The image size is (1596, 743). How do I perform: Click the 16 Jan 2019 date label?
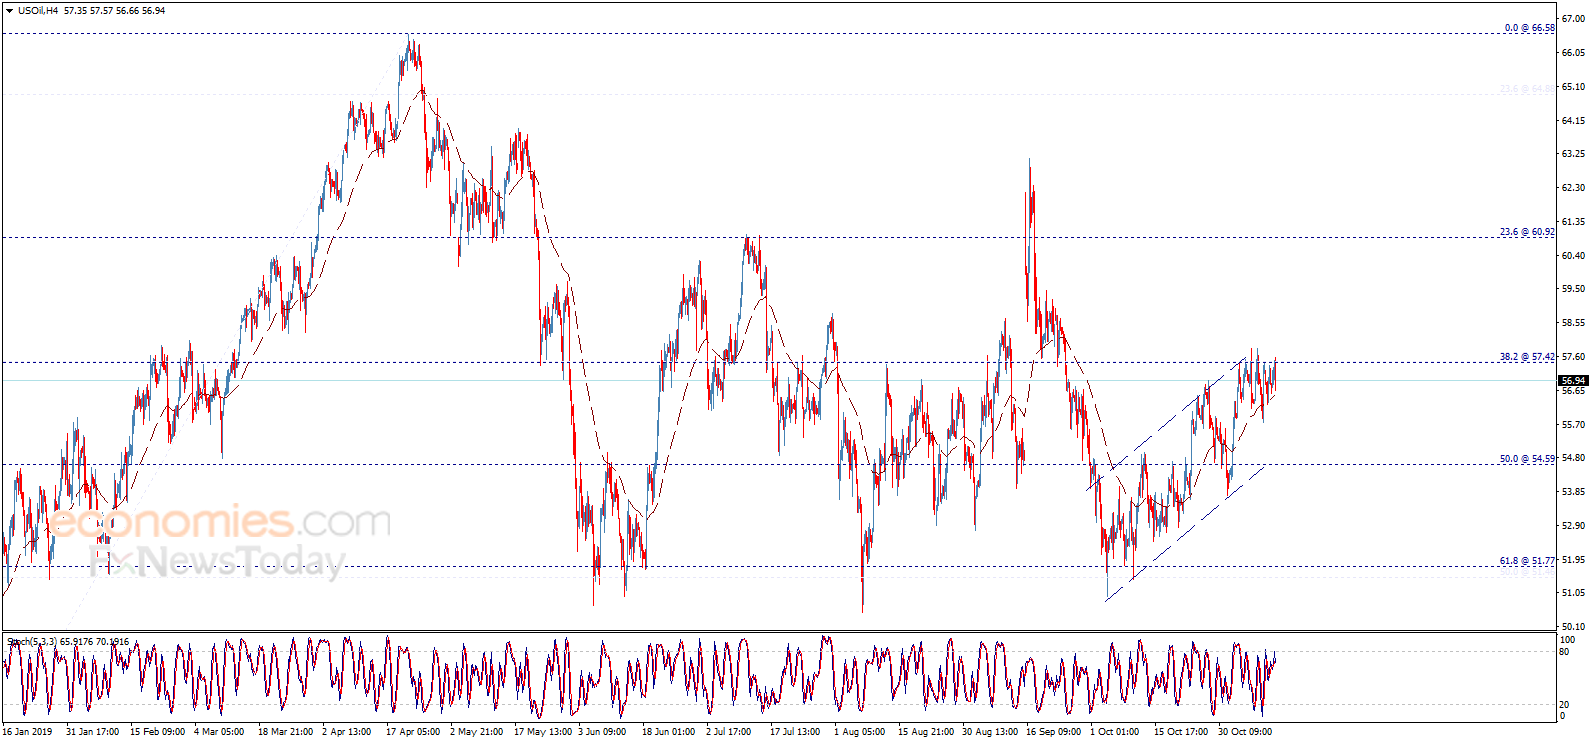point(27,732)
